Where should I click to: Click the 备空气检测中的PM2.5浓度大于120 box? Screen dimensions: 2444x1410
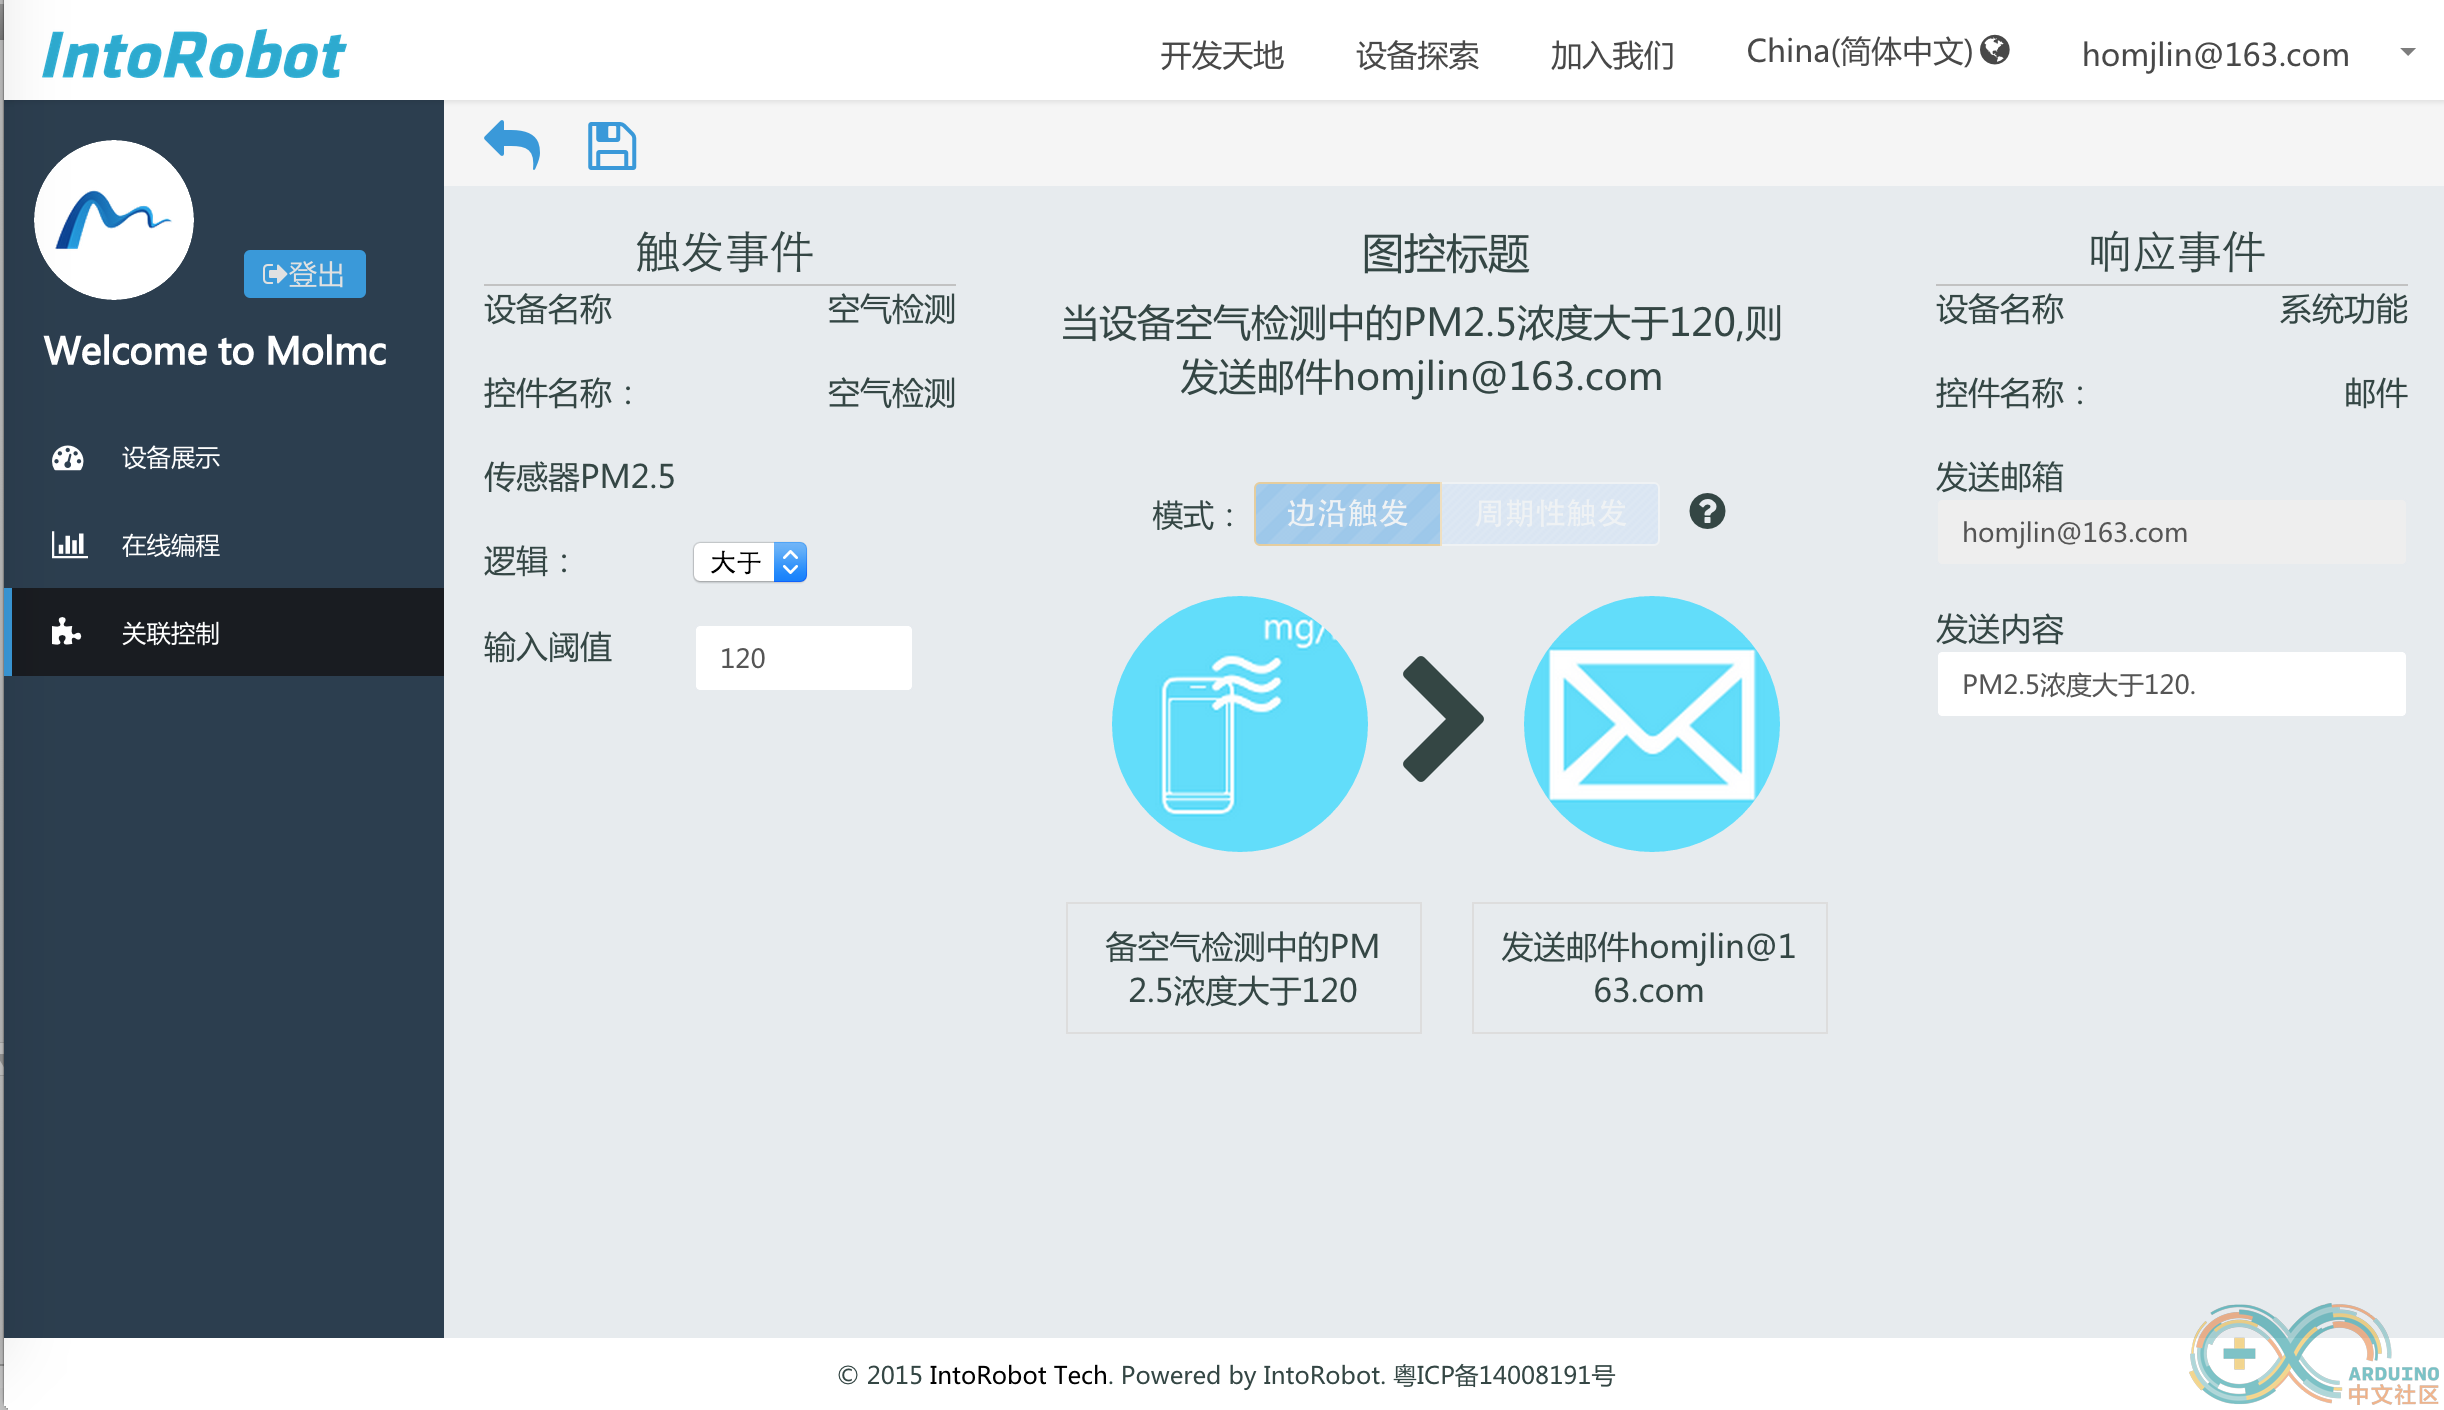pos(1243,968)
